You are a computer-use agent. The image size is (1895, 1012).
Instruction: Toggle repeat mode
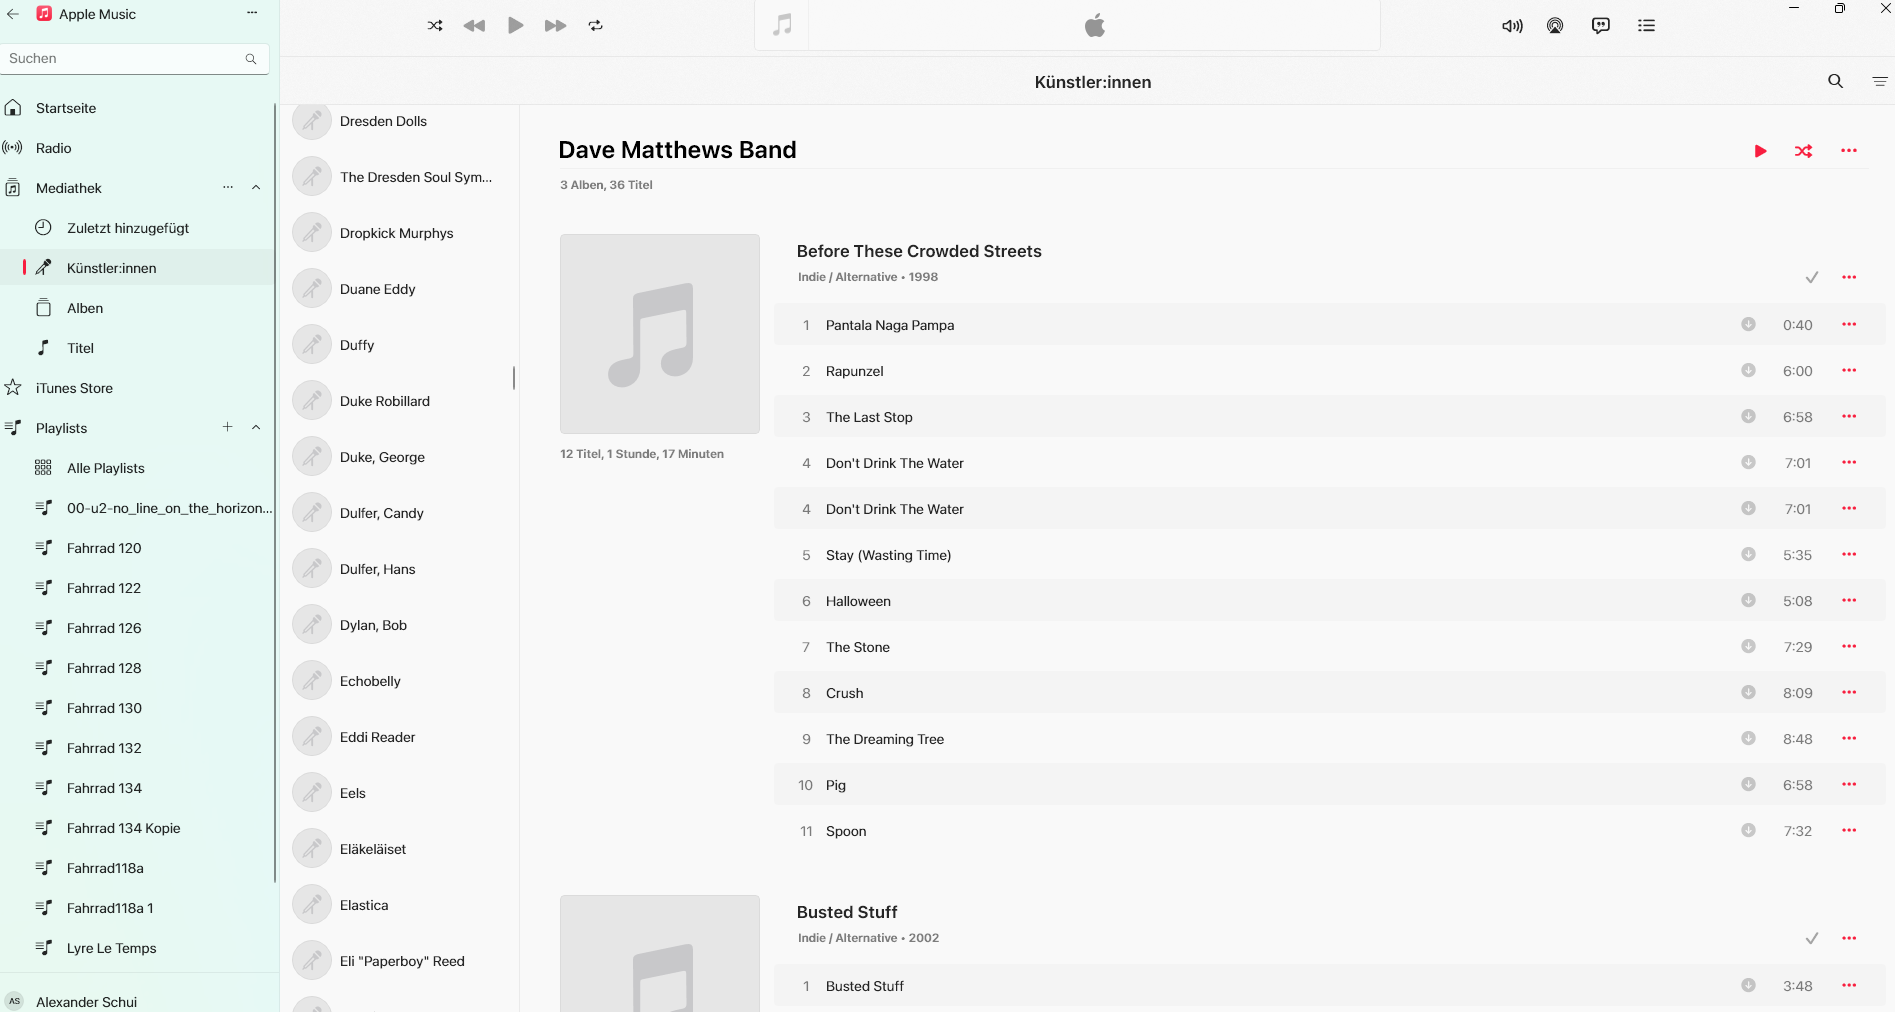(596, 26)
